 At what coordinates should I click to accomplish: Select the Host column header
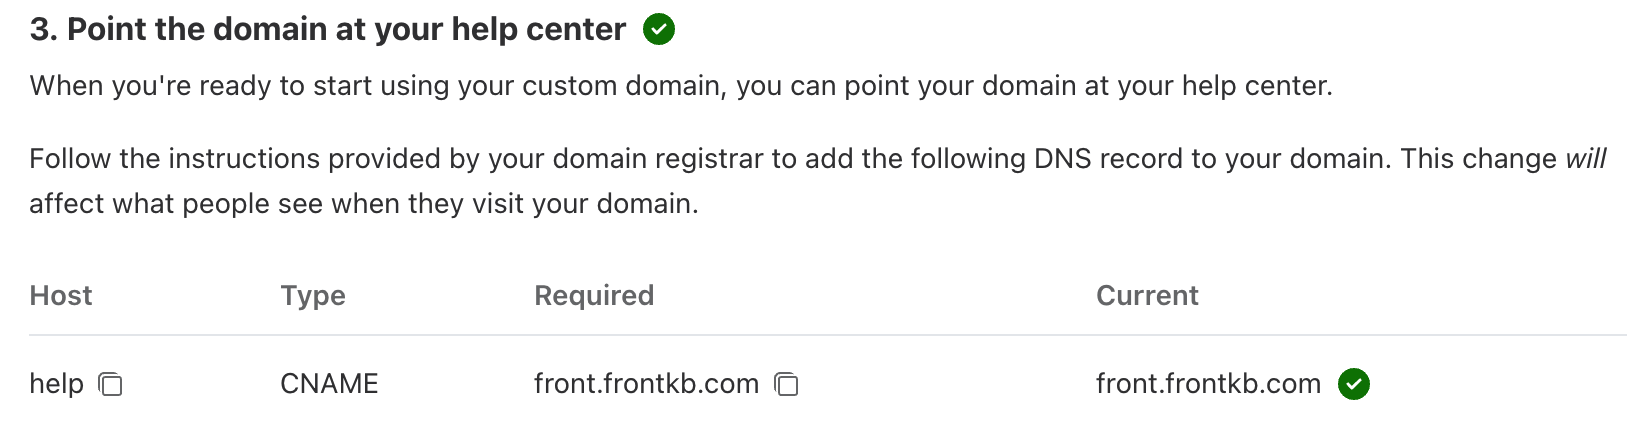61,295
